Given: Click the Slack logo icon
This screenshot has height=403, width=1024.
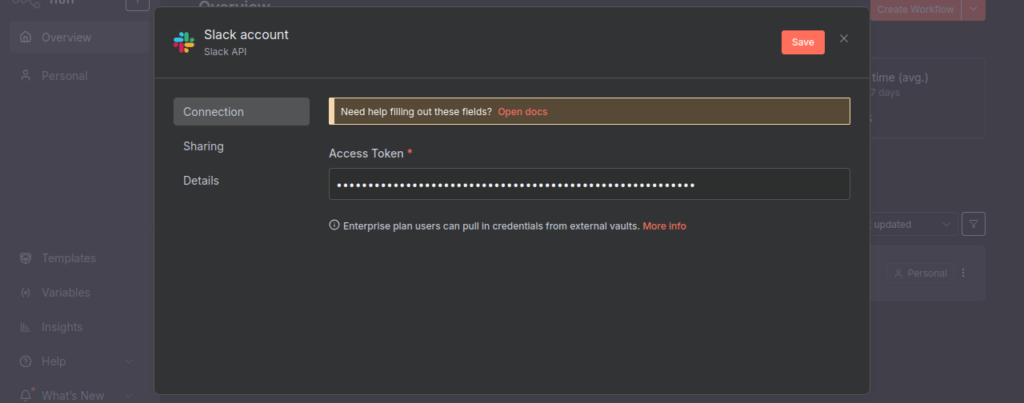Looking at the screenshot, I should [x=184, y=41].
